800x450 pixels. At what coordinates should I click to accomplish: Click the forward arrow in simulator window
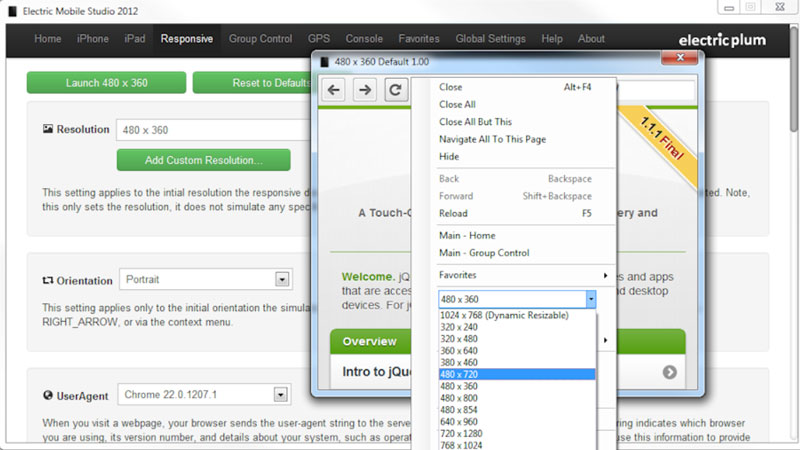[365, 90]
